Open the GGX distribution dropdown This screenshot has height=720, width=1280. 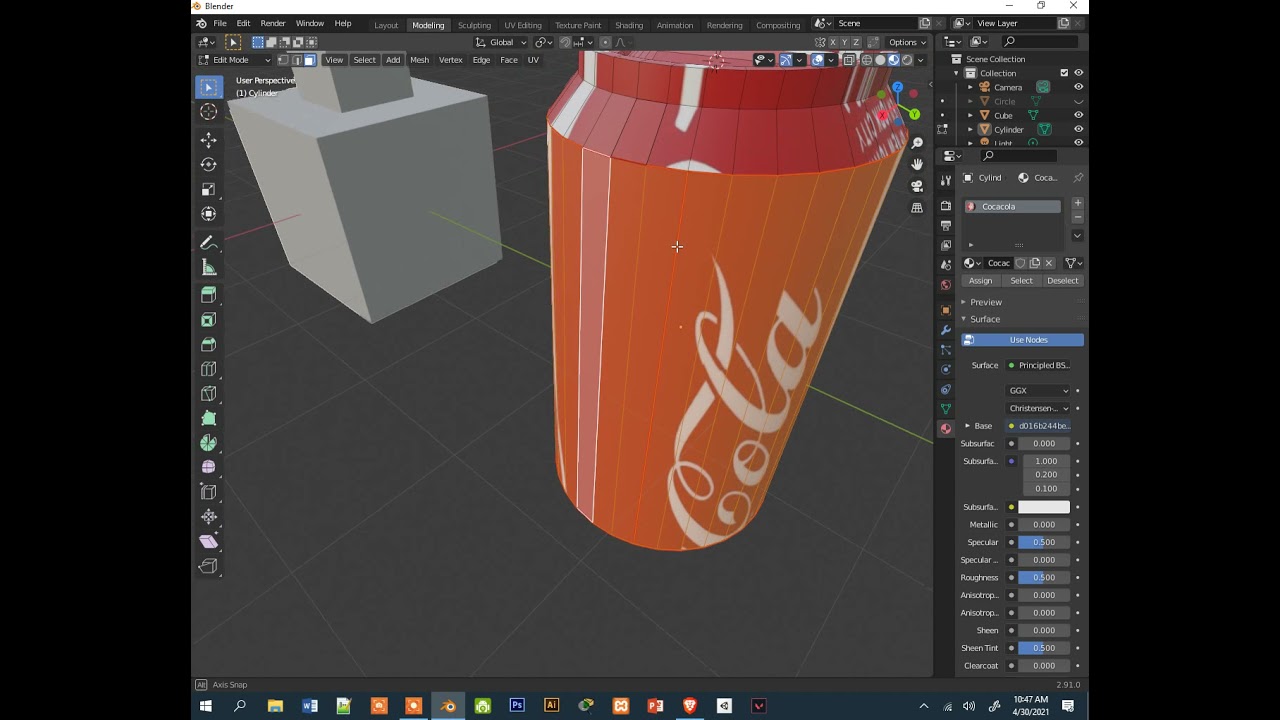[x=1038, y=391]
